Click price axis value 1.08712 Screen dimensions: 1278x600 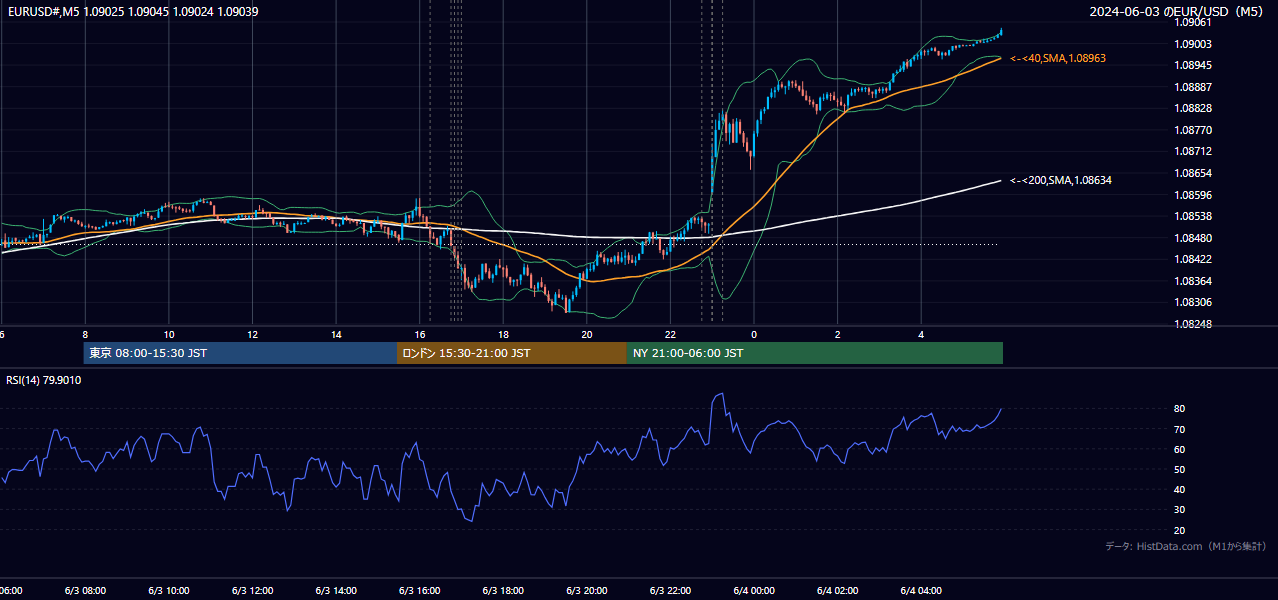(1193, 151)
